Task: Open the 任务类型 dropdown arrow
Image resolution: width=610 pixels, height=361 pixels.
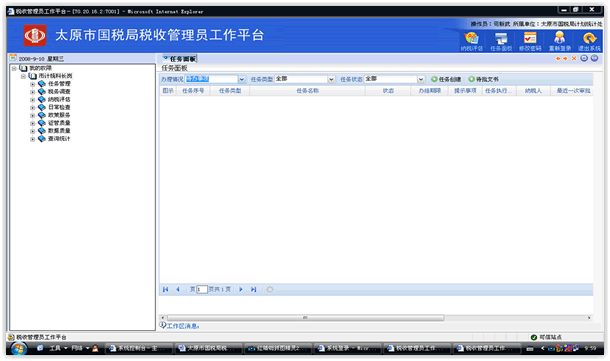Action: (x=331, y=79)
